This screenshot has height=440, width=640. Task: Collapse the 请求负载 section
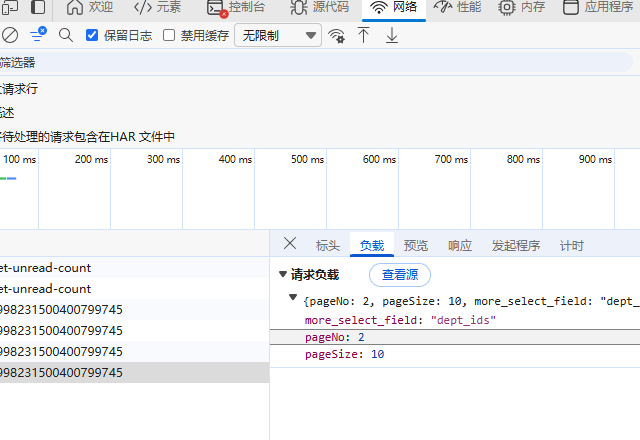[x=283, y=275]
